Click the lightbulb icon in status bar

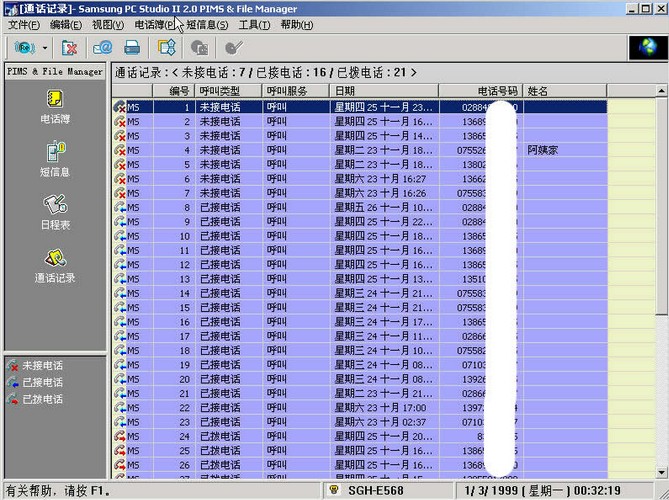pos(334,490)
